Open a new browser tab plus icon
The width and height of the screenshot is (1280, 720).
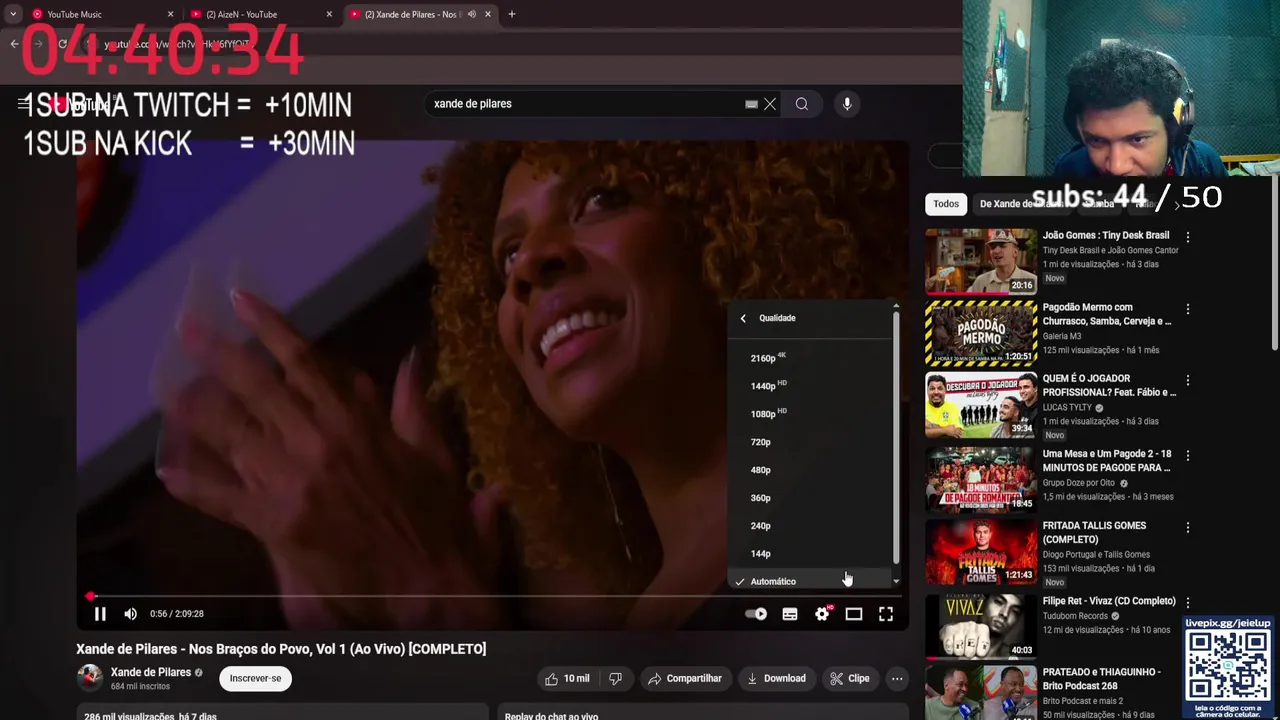point(511,14)
